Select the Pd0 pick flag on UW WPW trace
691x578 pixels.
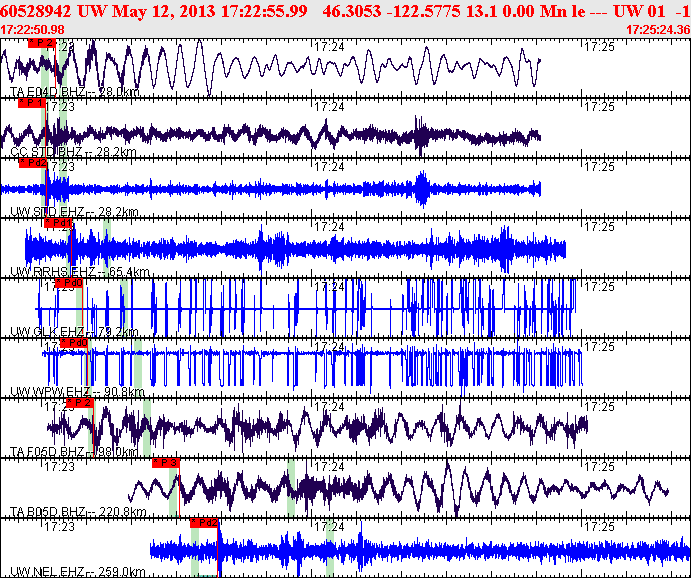tap(74, 343)
